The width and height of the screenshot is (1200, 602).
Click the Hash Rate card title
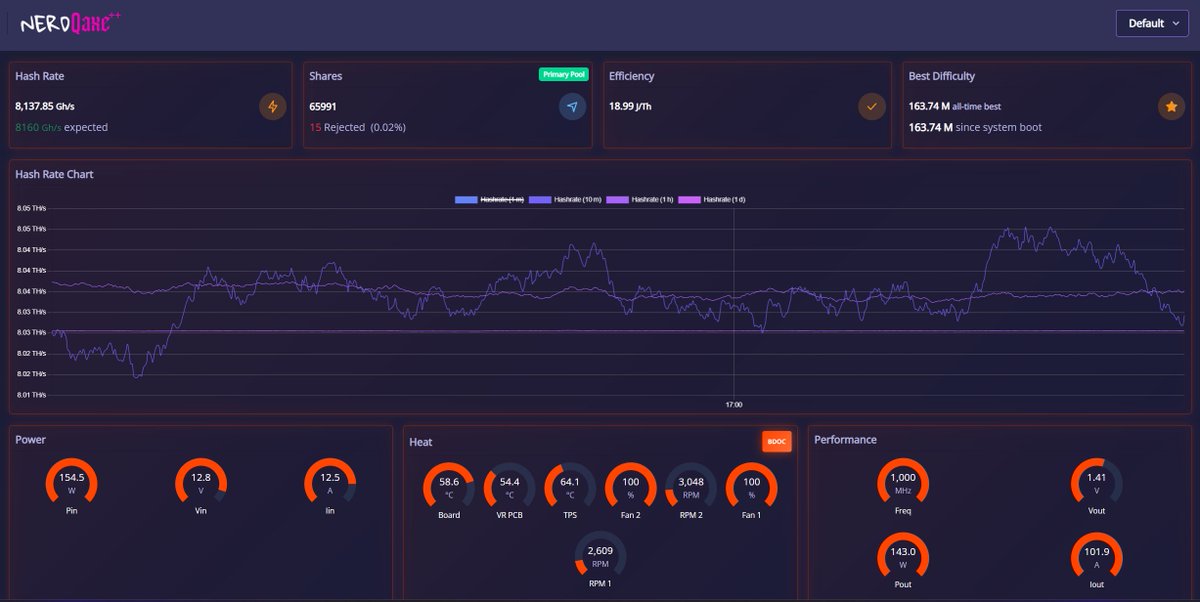click(x=40, y=76)
